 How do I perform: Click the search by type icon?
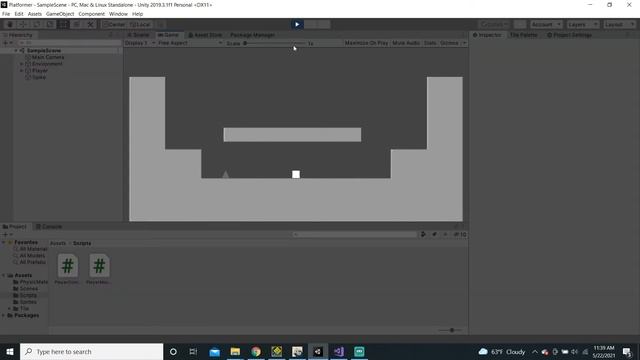[x=423, y=234]
